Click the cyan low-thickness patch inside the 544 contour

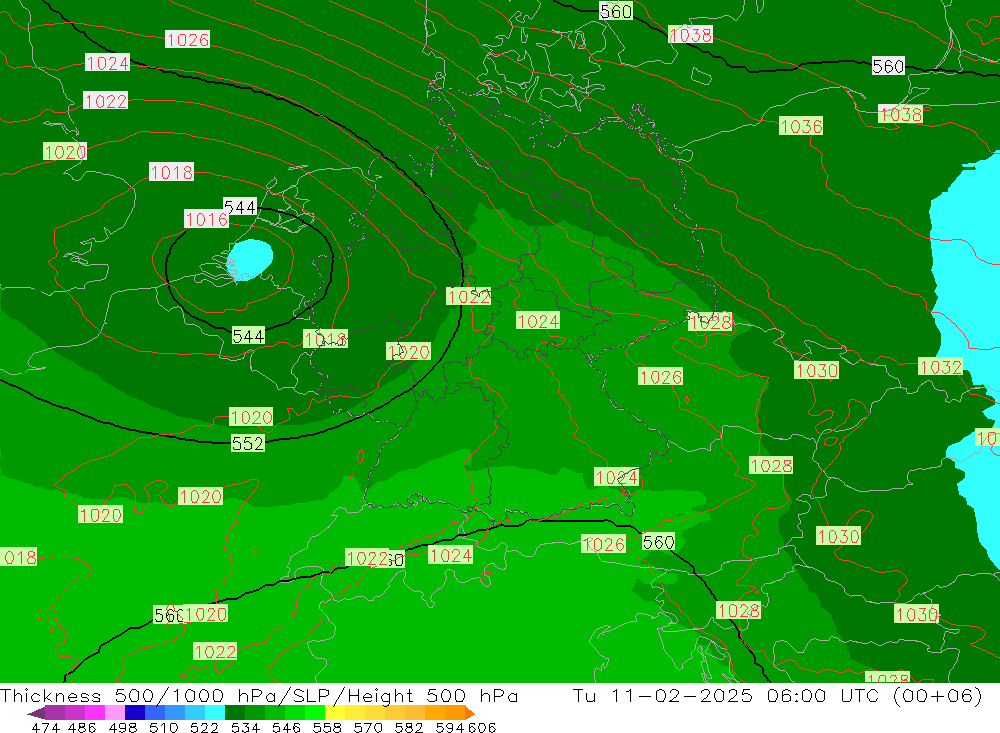(x=250, y=259)
